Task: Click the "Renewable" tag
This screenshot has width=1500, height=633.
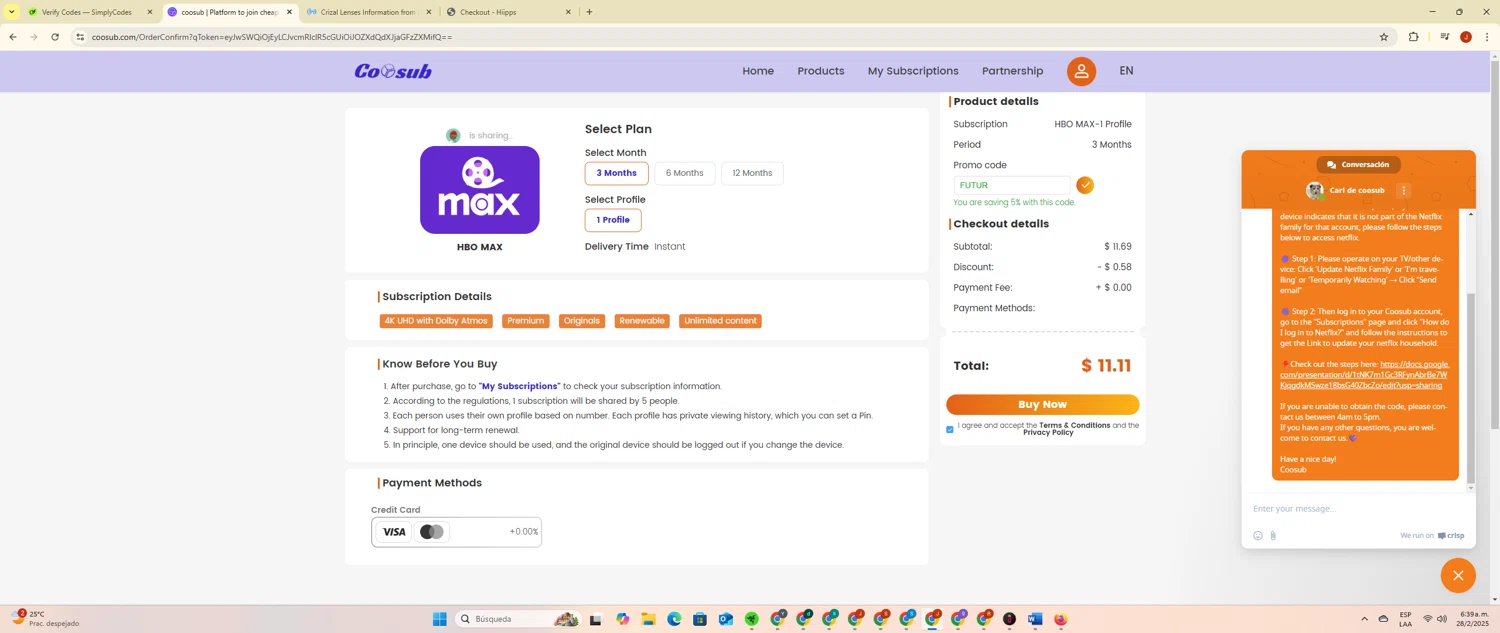Action: click(x=642, y=321)
